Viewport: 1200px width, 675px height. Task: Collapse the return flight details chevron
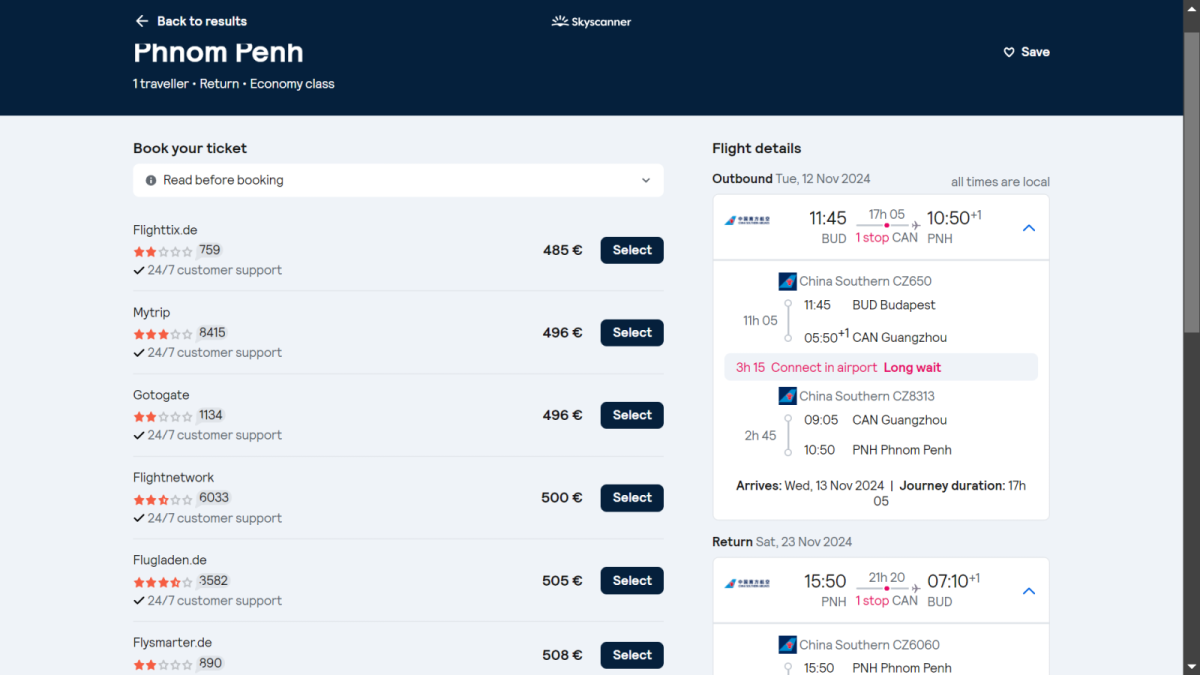click(1028, 591)
